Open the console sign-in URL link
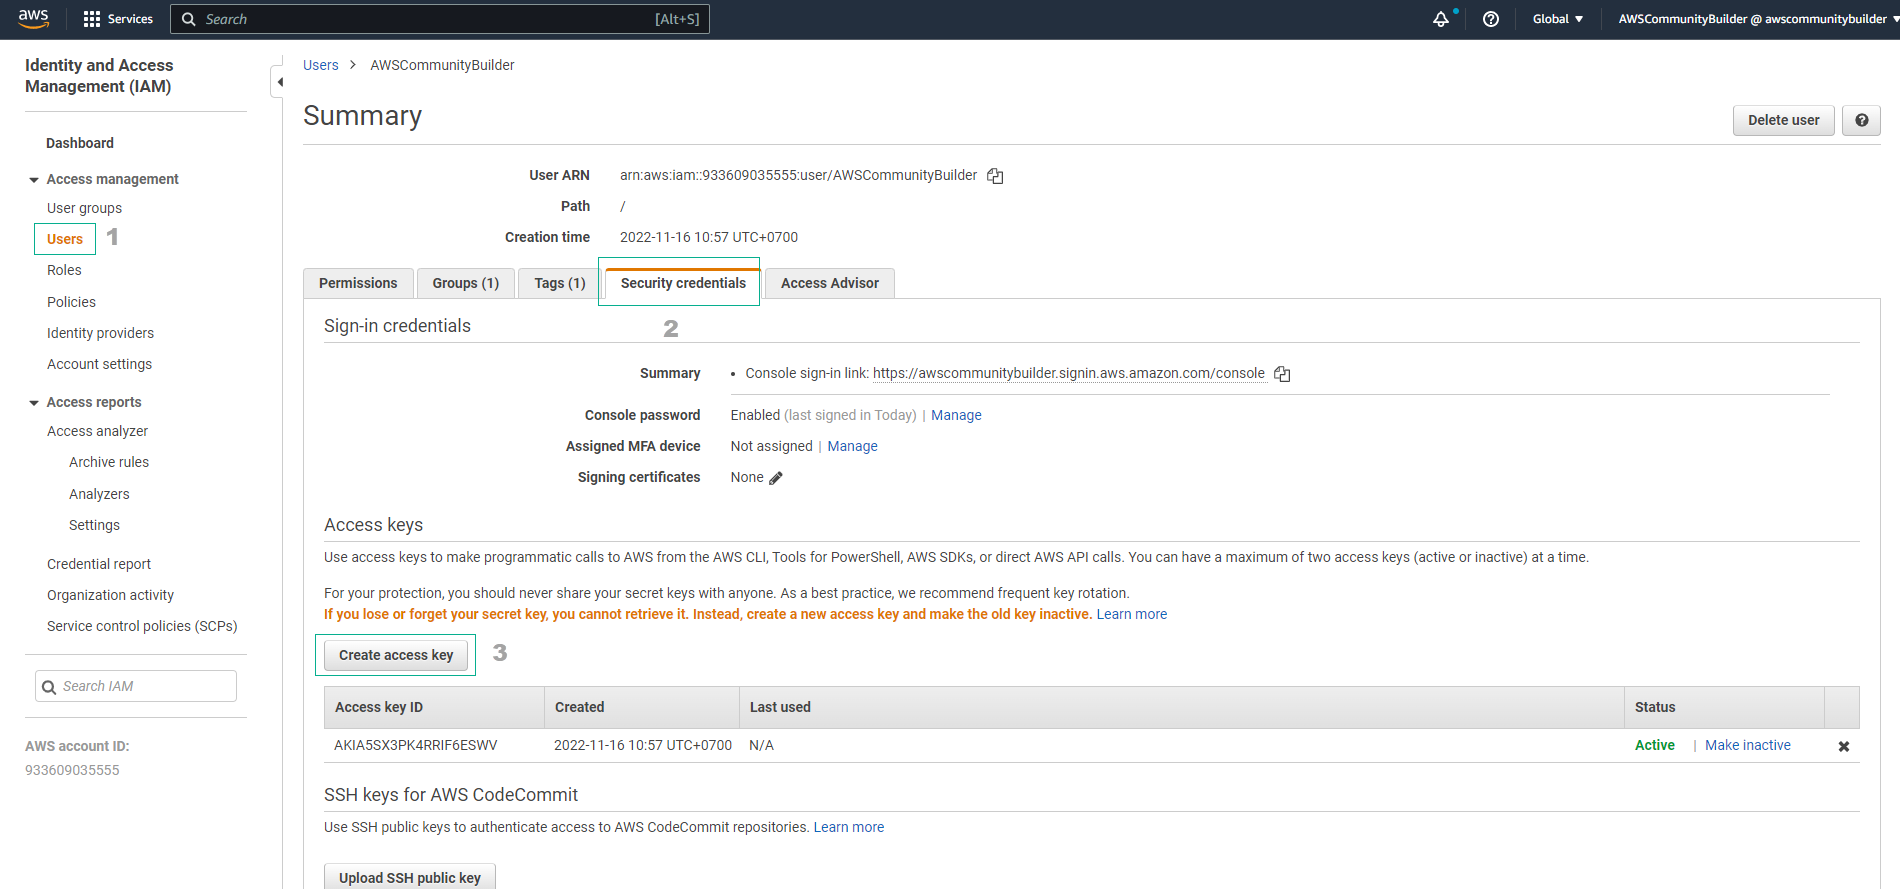The width and height of the screenshot is (1900, 895). coord(1069,373)
